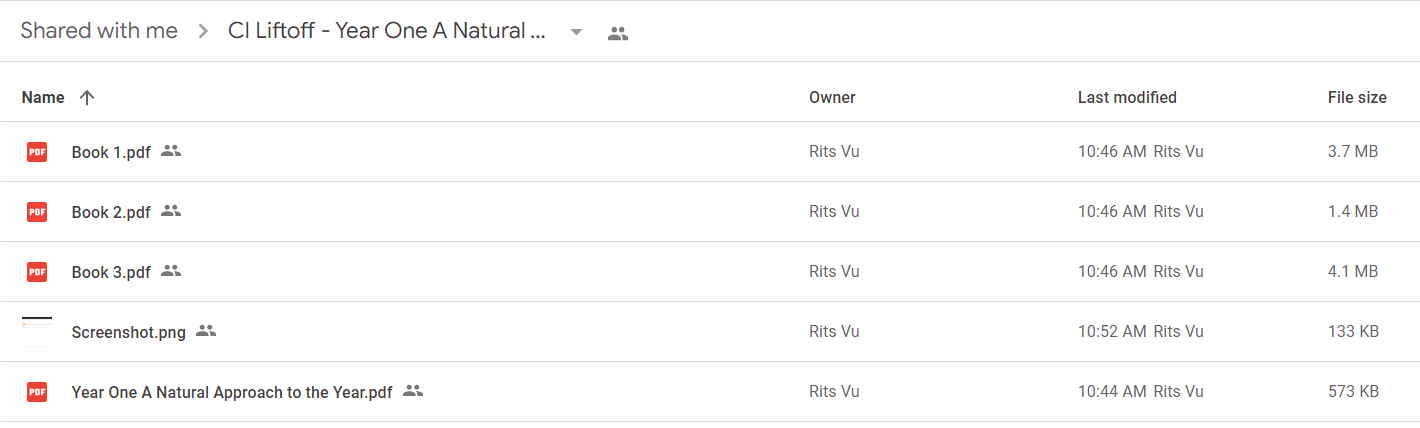Image resolution: width=1420 pixels, height=428 pixels.
Task: Click the File size column header
Action: tap(1357, 97)
